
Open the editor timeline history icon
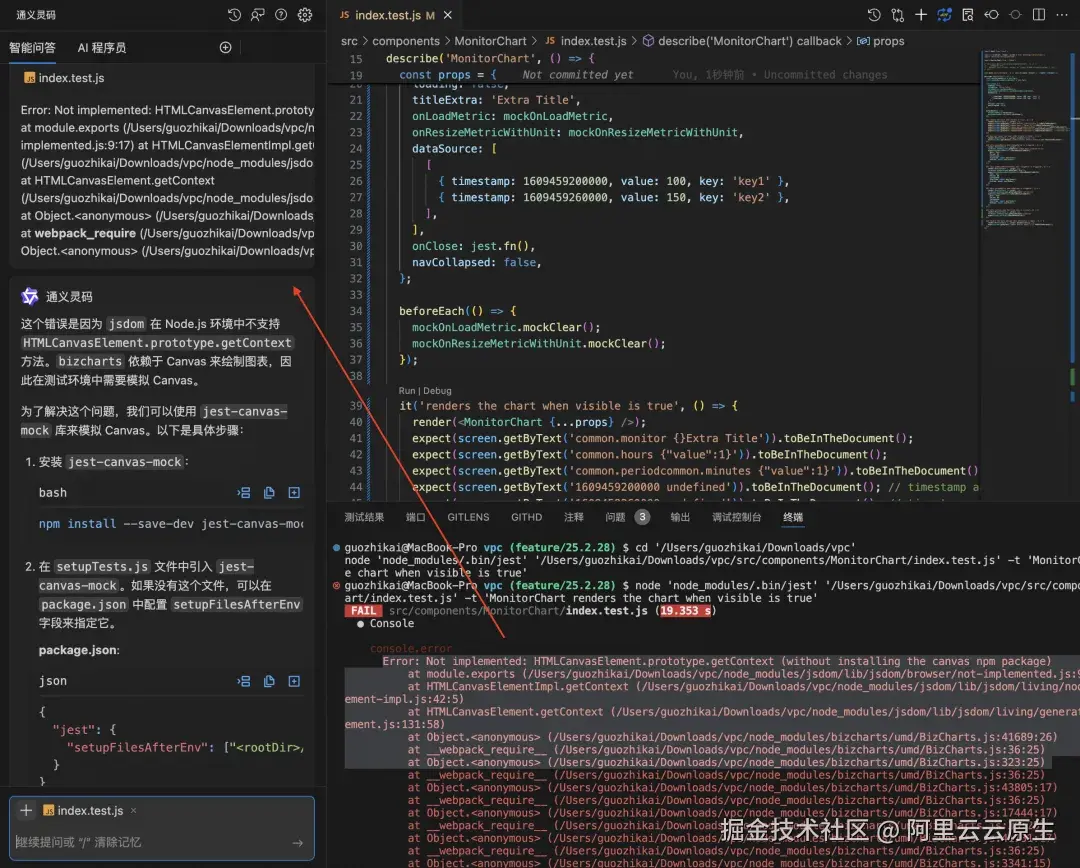(874, 14)
